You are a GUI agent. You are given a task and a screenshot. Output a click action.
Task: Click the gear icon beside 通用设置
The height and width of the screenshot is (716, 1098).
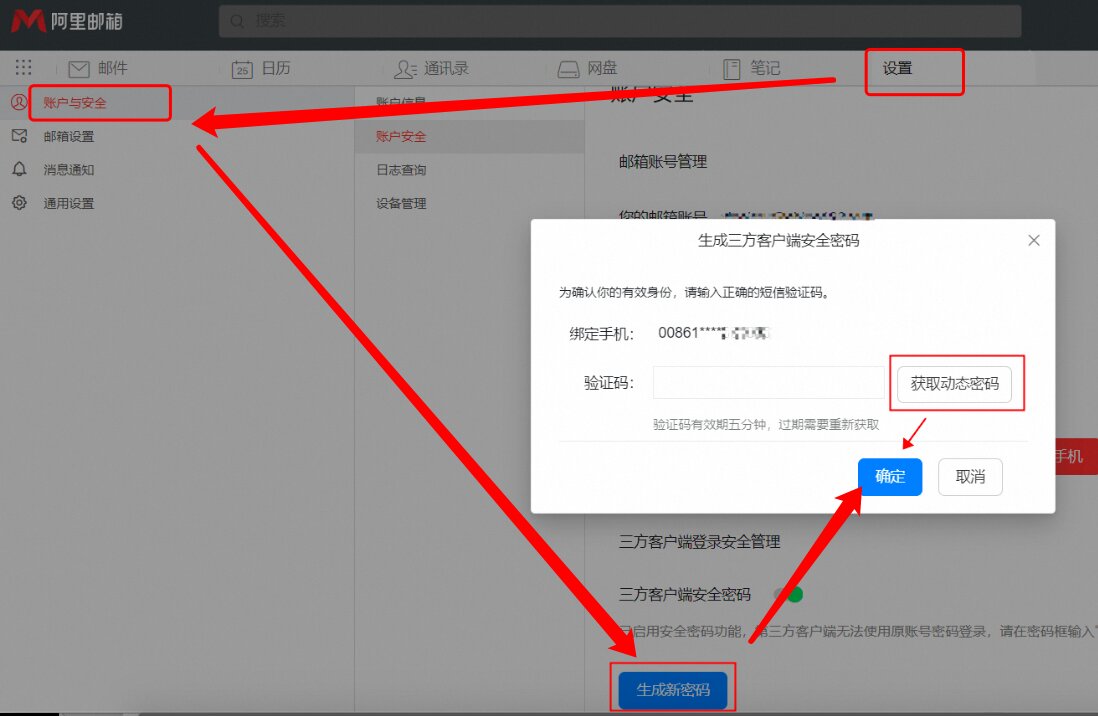pyautogui.click(x=20, y=202)
